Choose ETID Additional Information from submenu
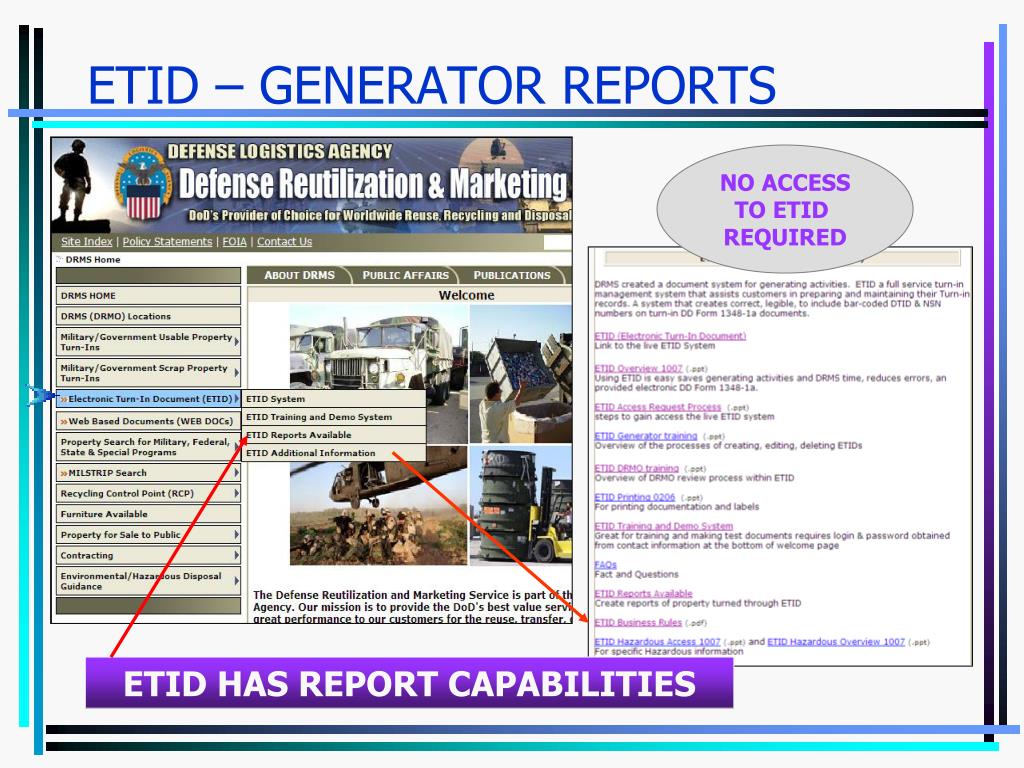This screenshot has width=1024, height=768. [334, 453]
